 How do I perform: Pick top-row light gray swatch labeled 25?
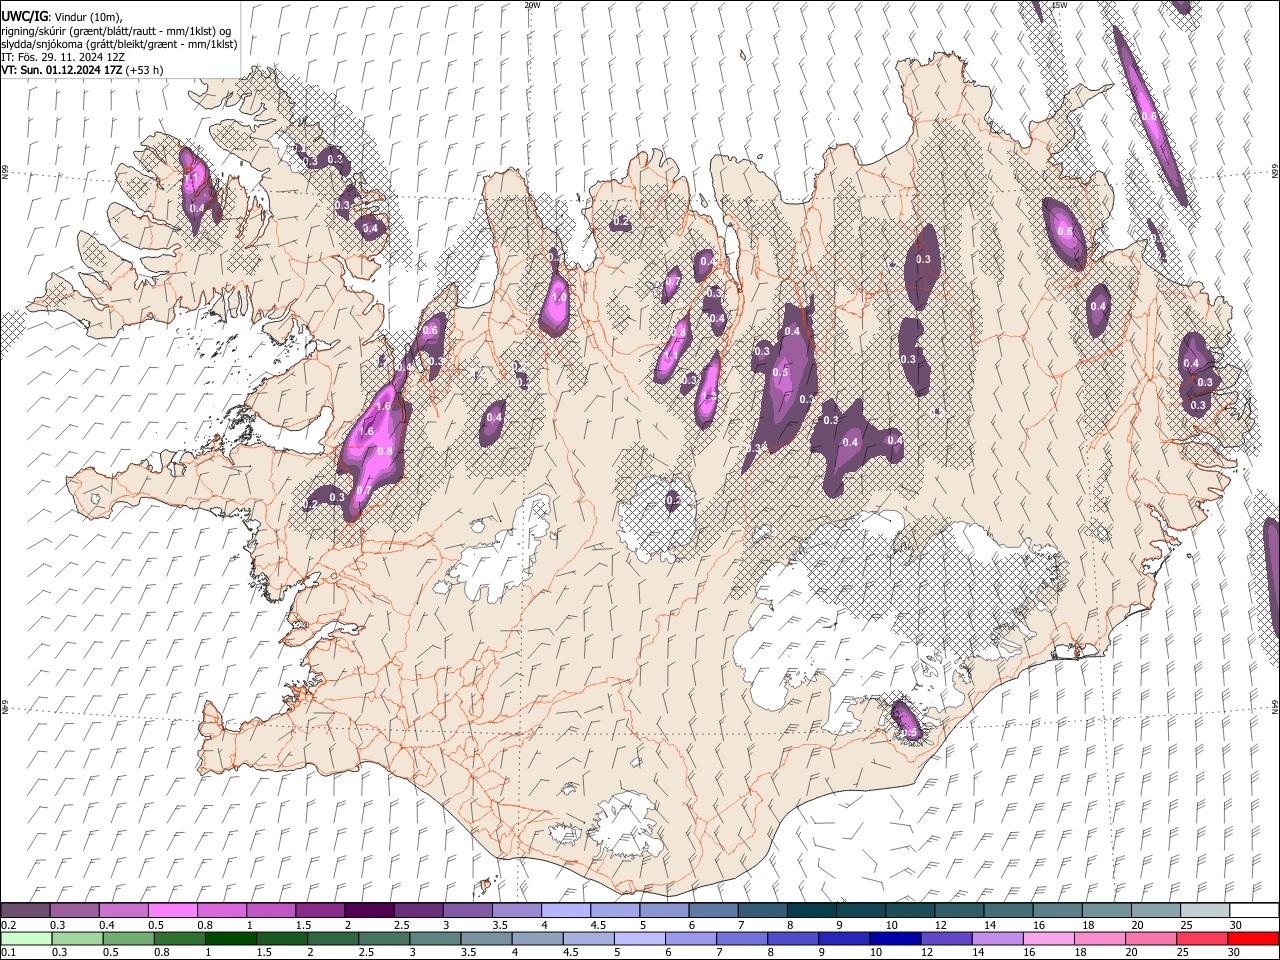pos(1204,910)
